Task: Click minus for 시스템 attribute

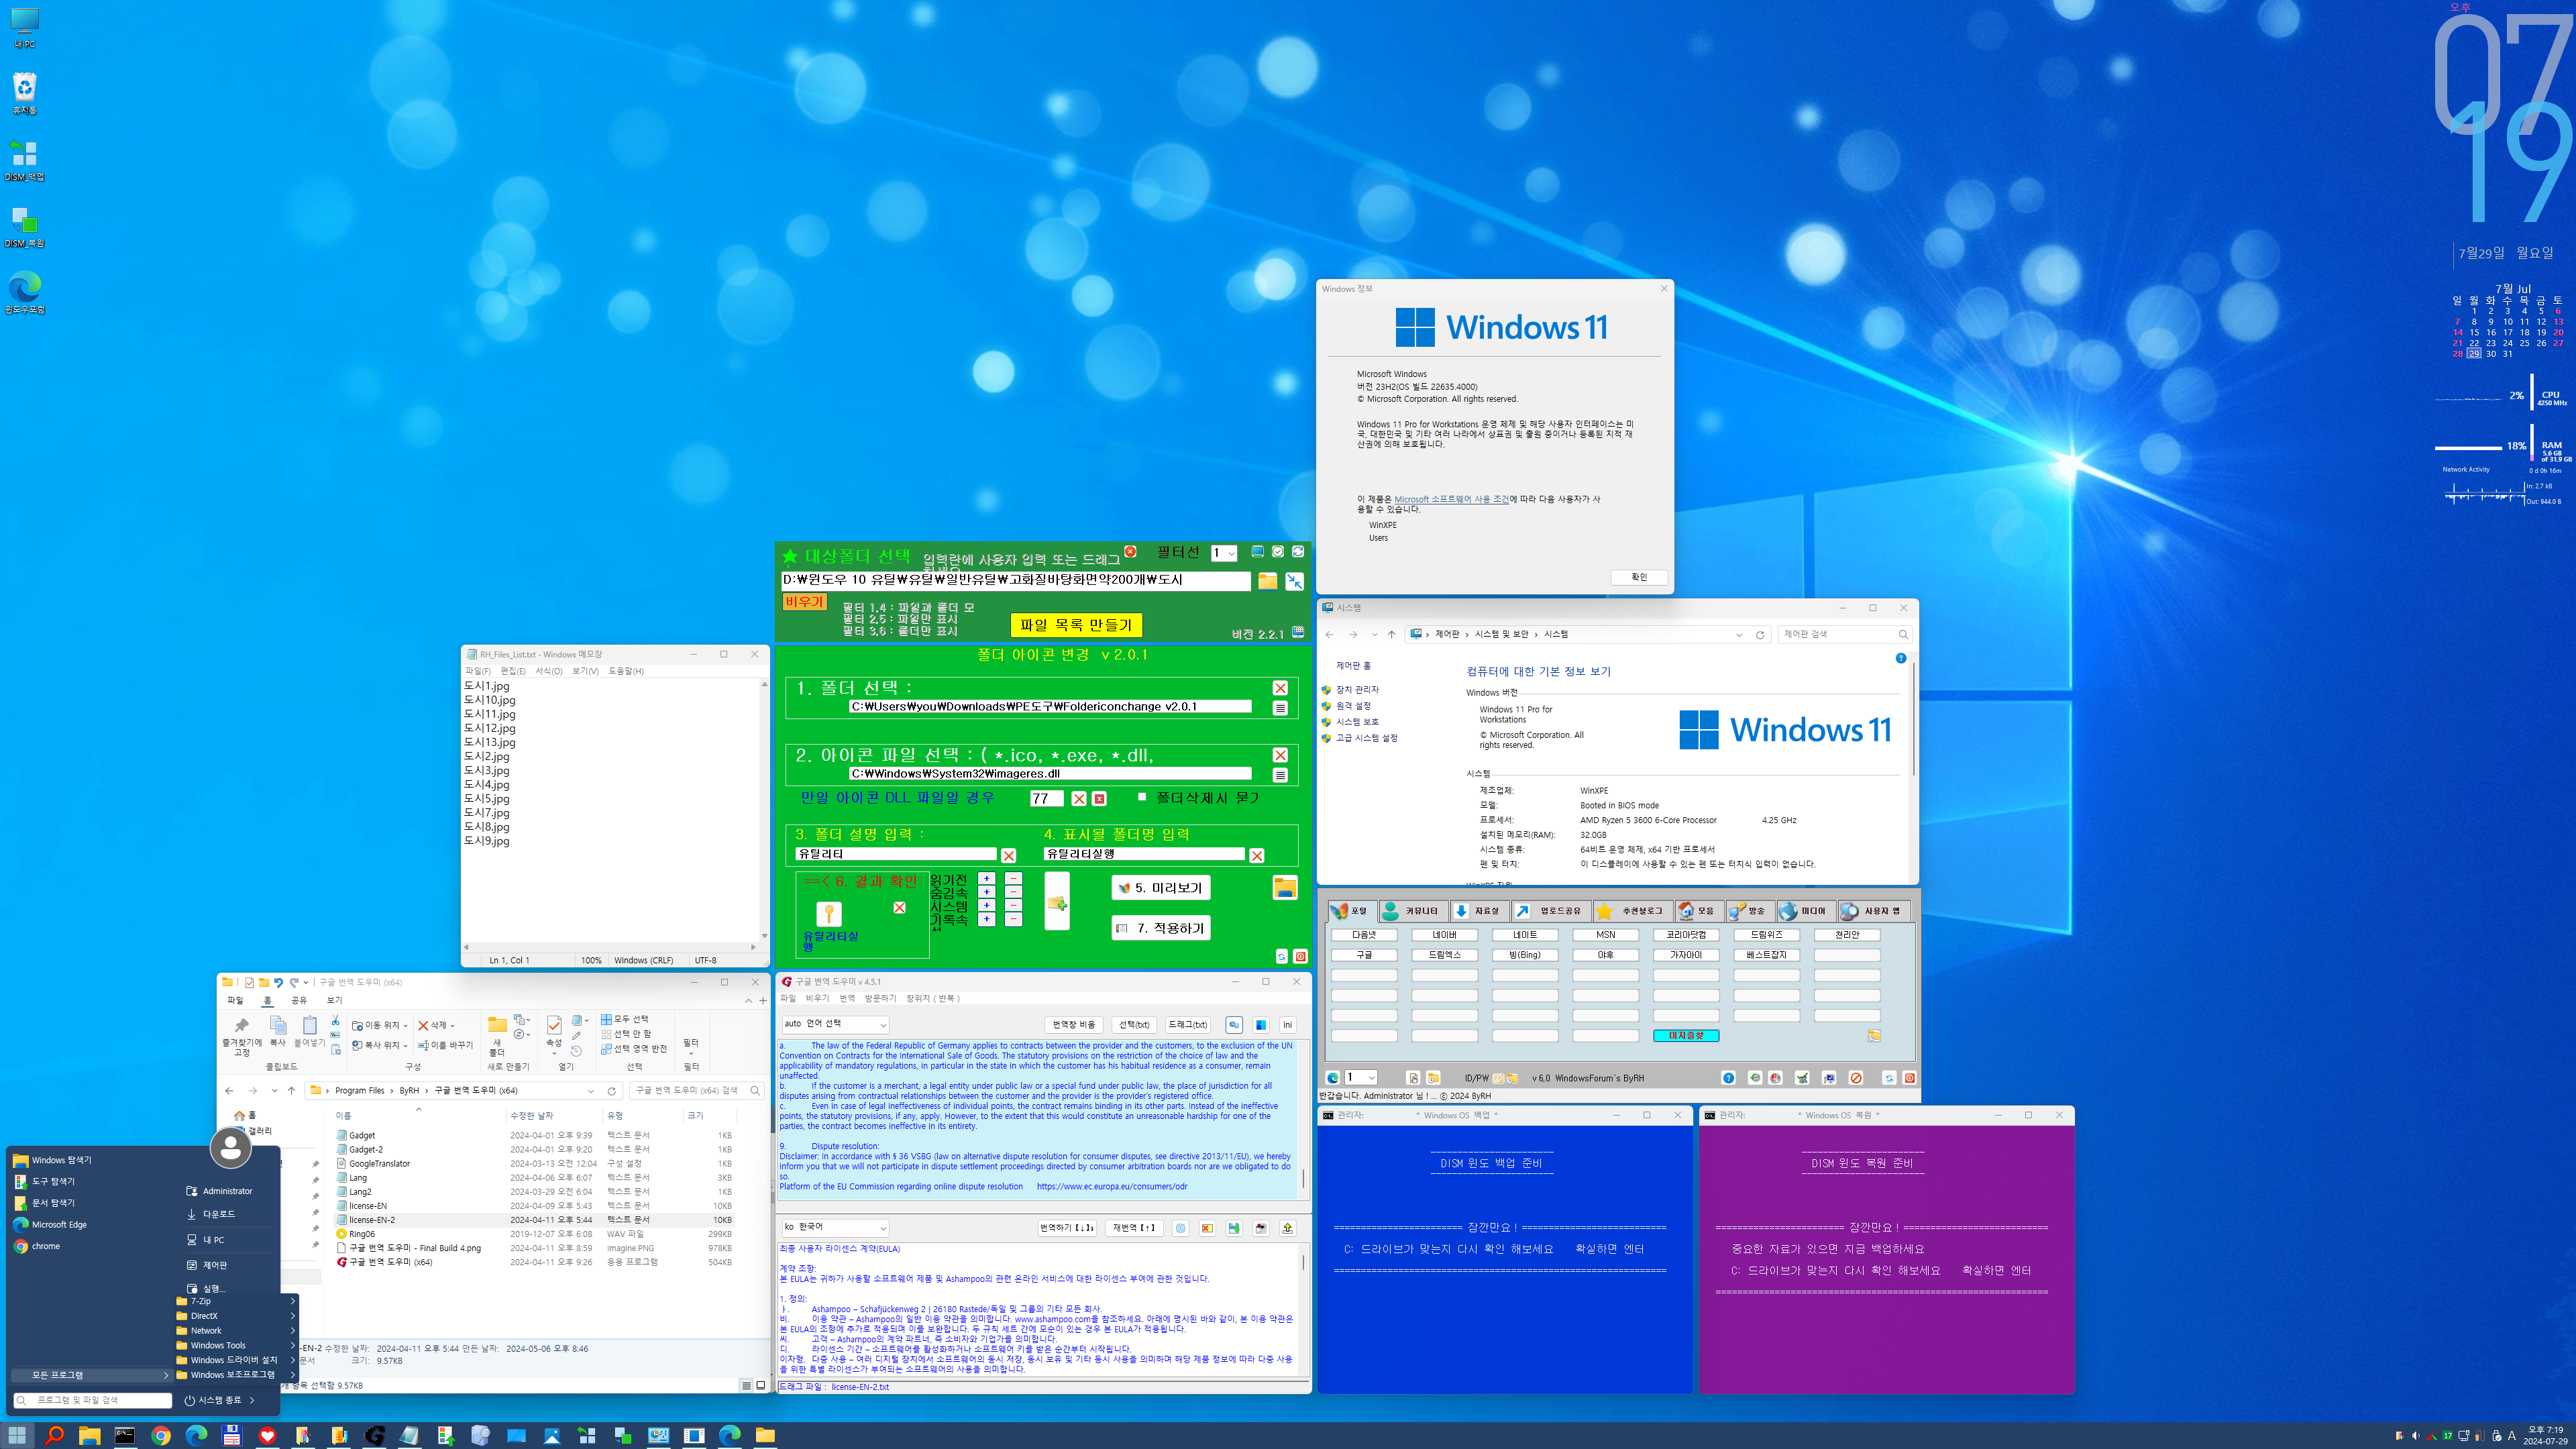Action: pos(1013,906)
